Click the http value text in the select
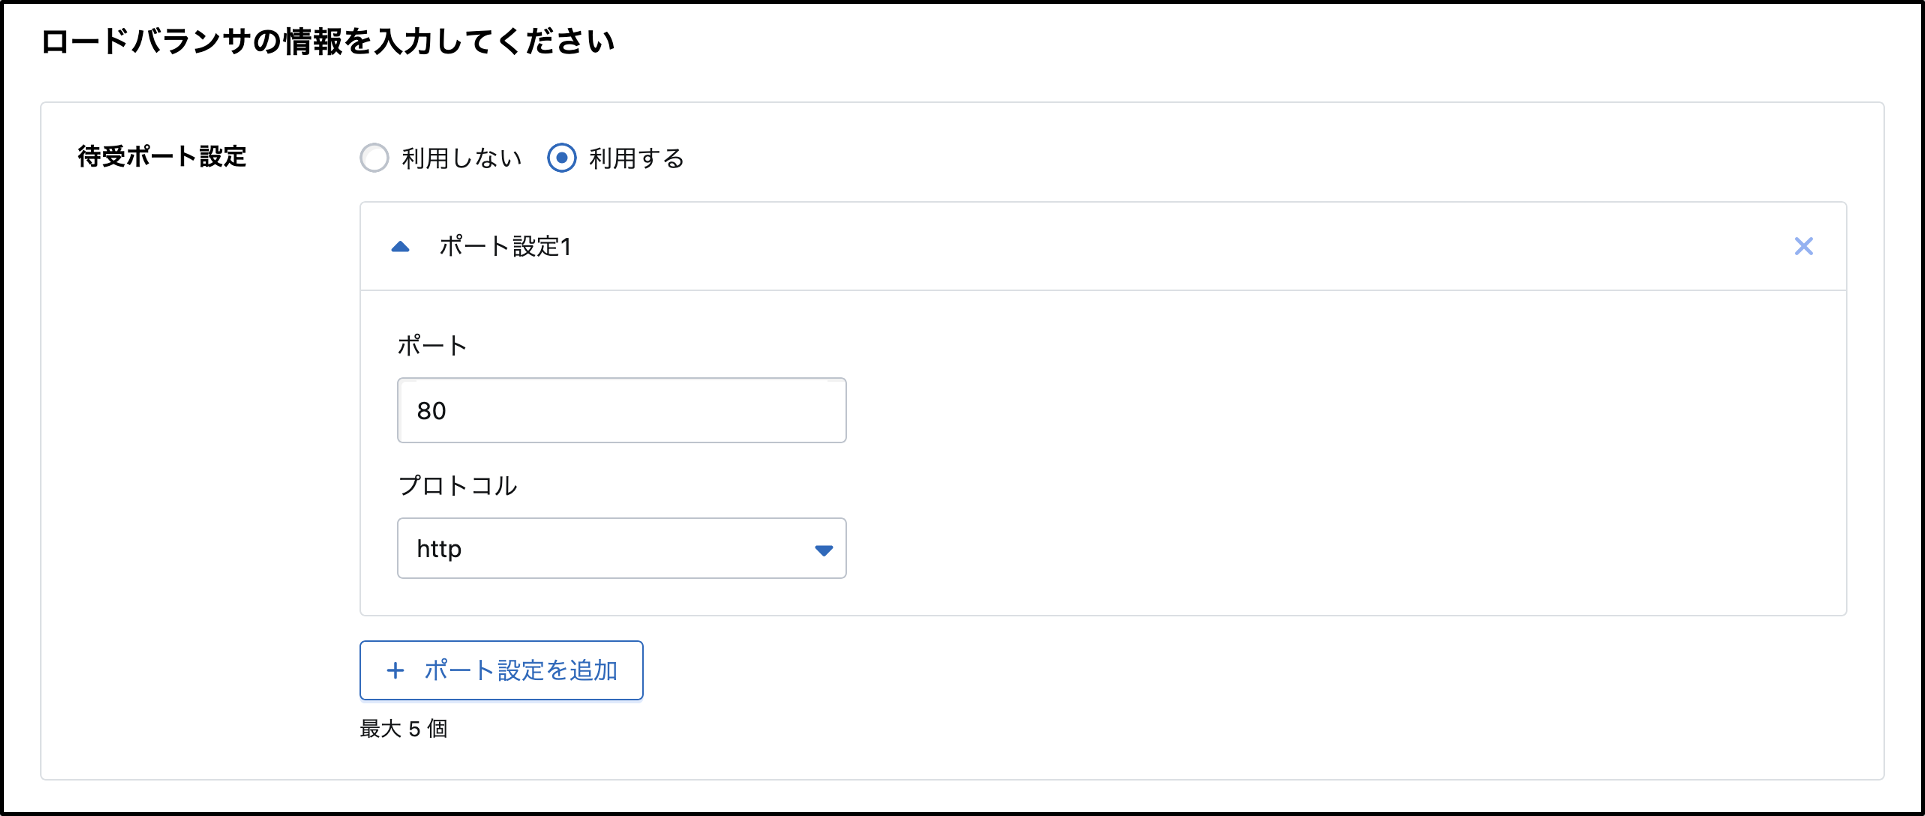This screenshot has height=816, width=1925. coord(439,549)
